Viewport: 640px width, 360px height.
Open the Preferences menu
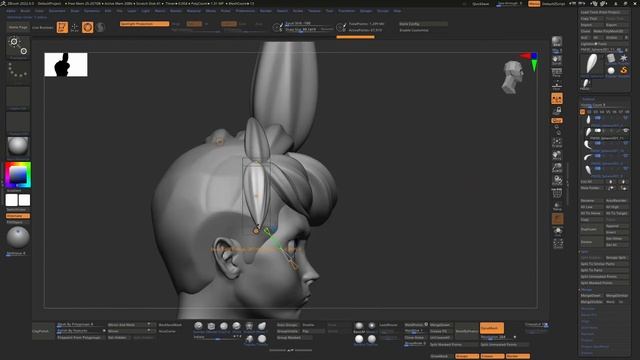click(x=245, y=11)
